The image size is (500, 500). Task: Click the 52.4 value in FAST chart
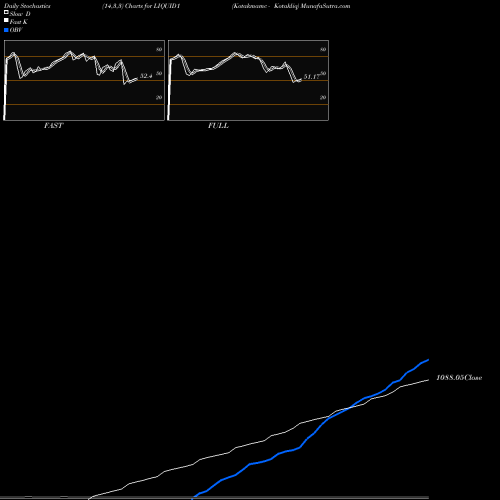[x=146, y=76]
